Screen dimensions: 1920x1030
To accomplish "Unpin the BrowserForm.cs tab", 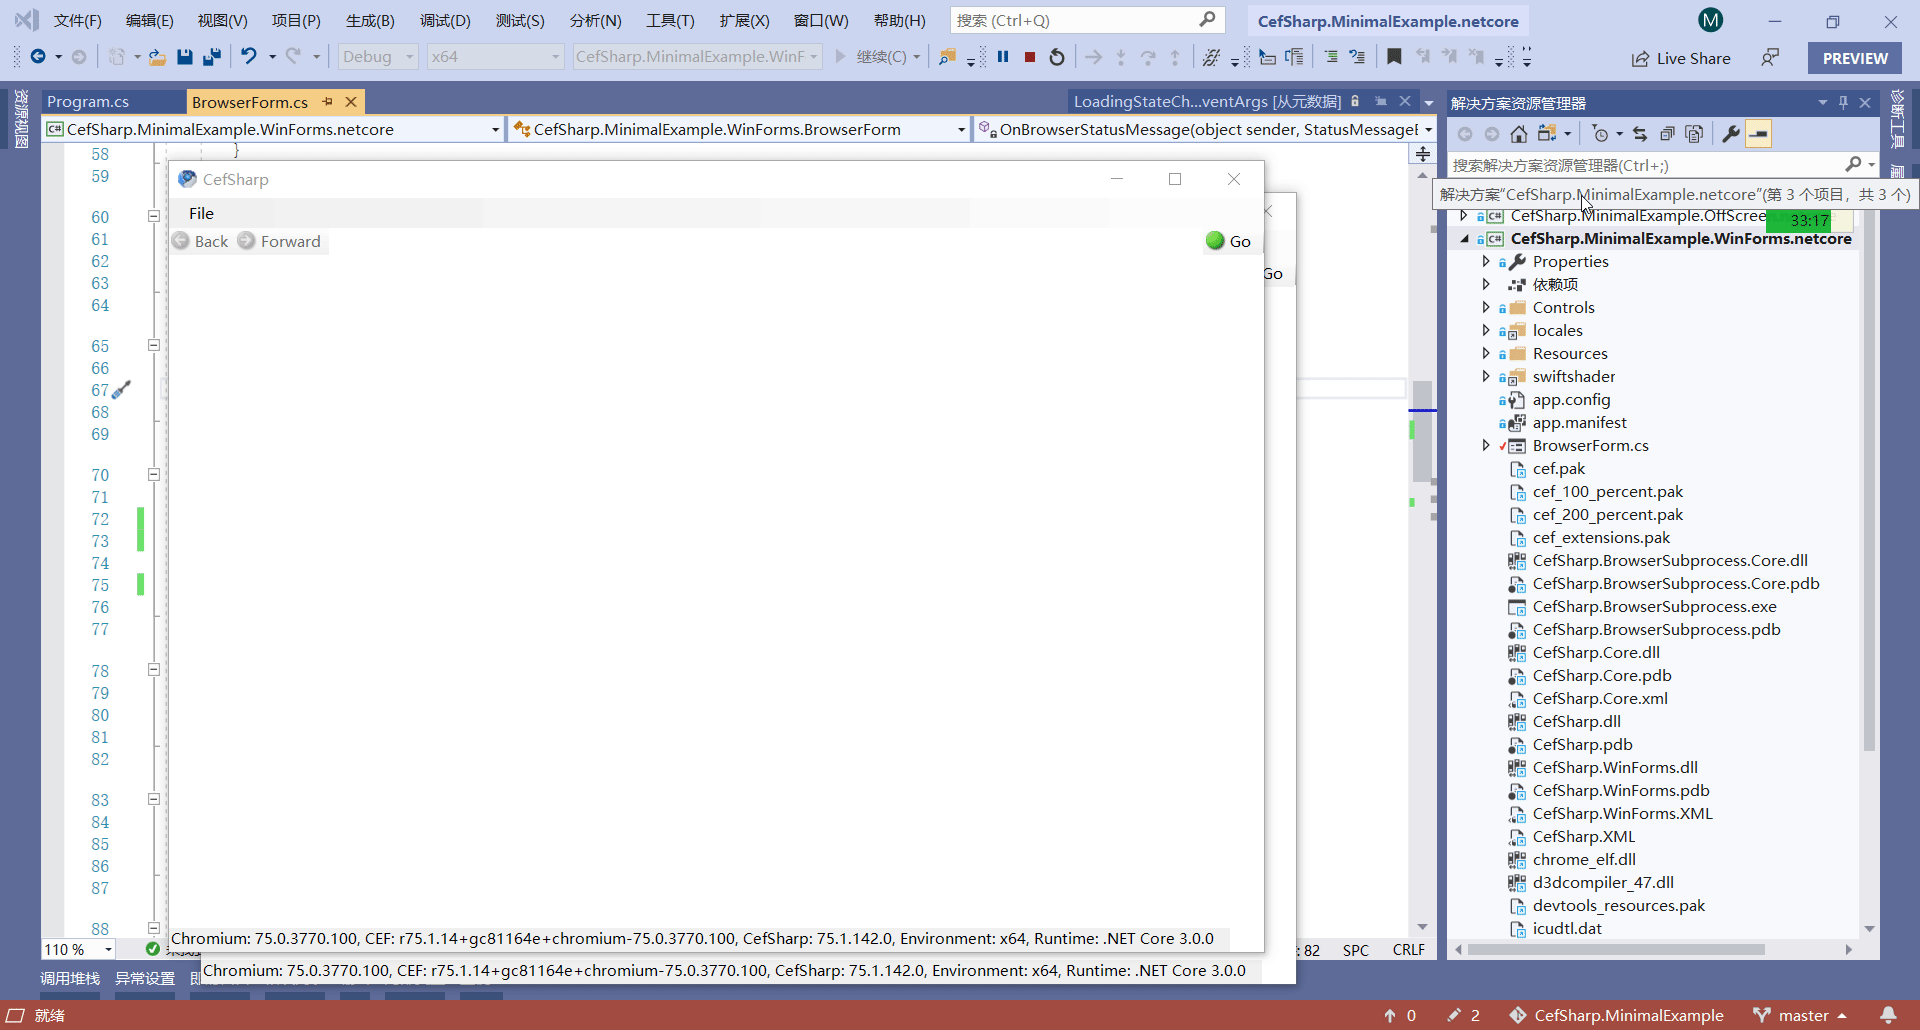I will [327, 101].
